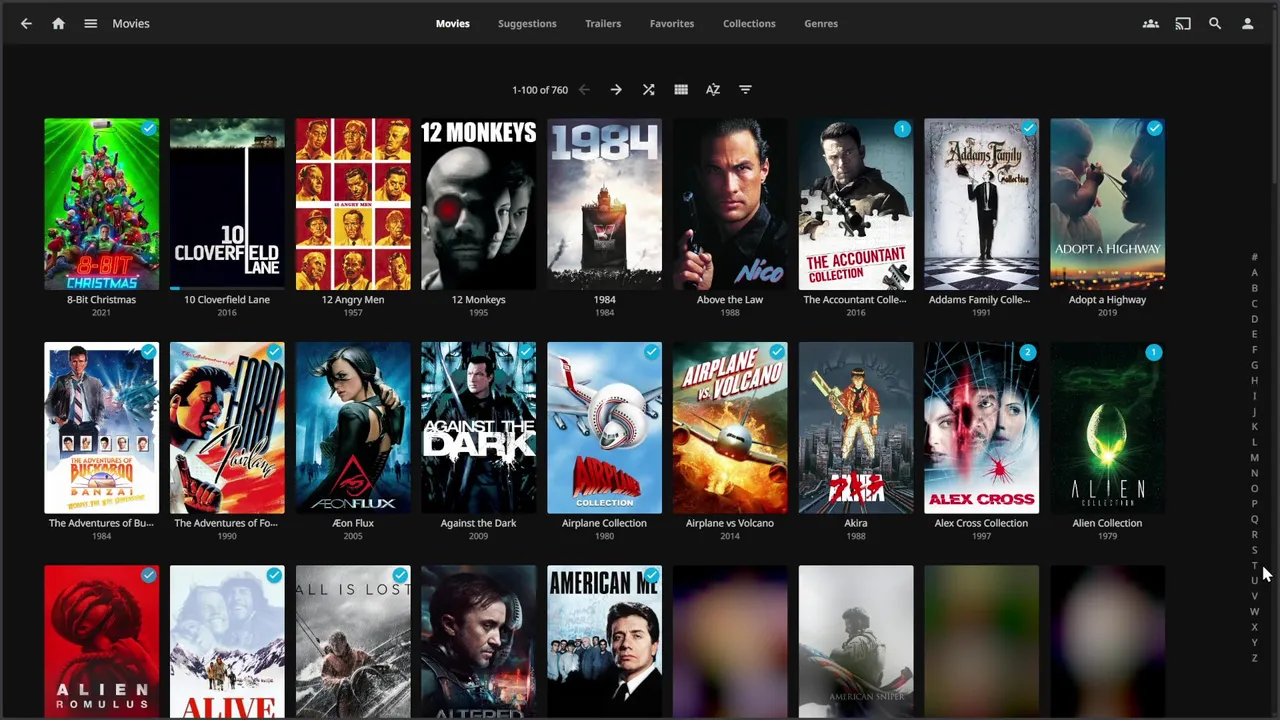Toggle watched checkmark on Adventures of Ford Fairlane

click(274, 352)
